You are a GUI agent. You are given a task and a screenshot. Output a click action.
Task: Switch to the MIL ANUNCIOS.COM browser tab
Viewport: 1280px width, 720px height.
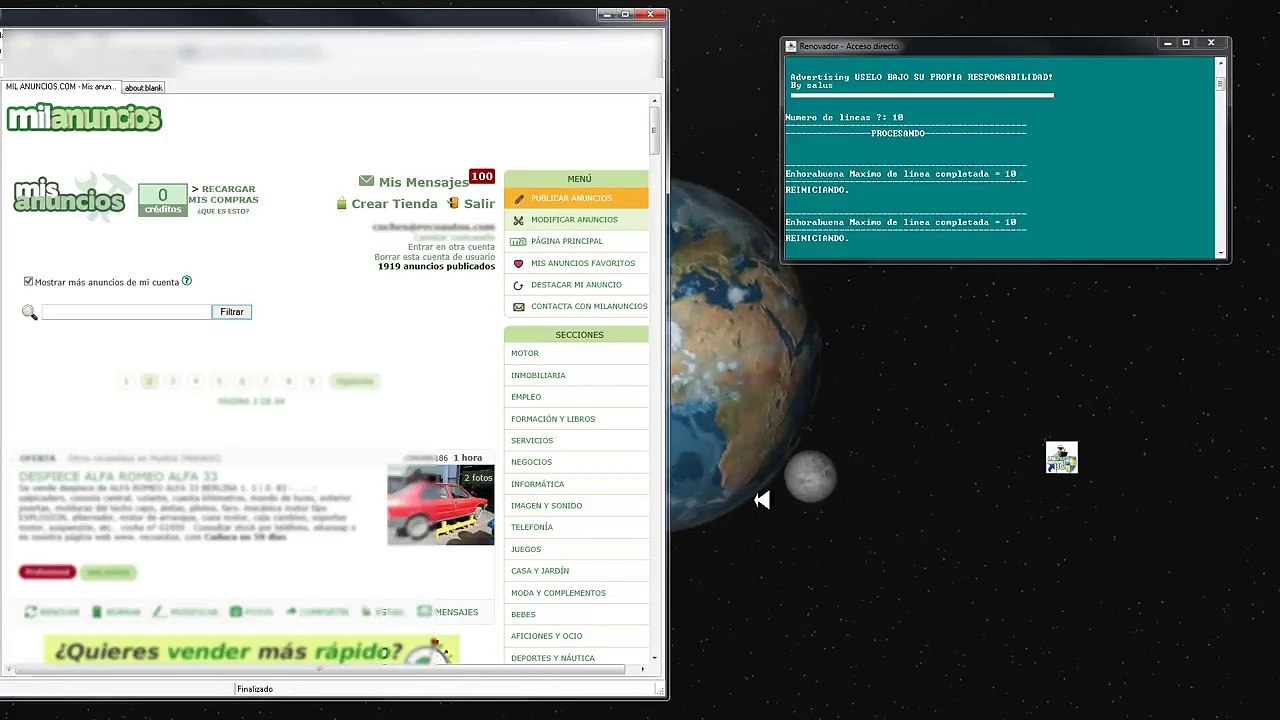(x=62, y=87)
